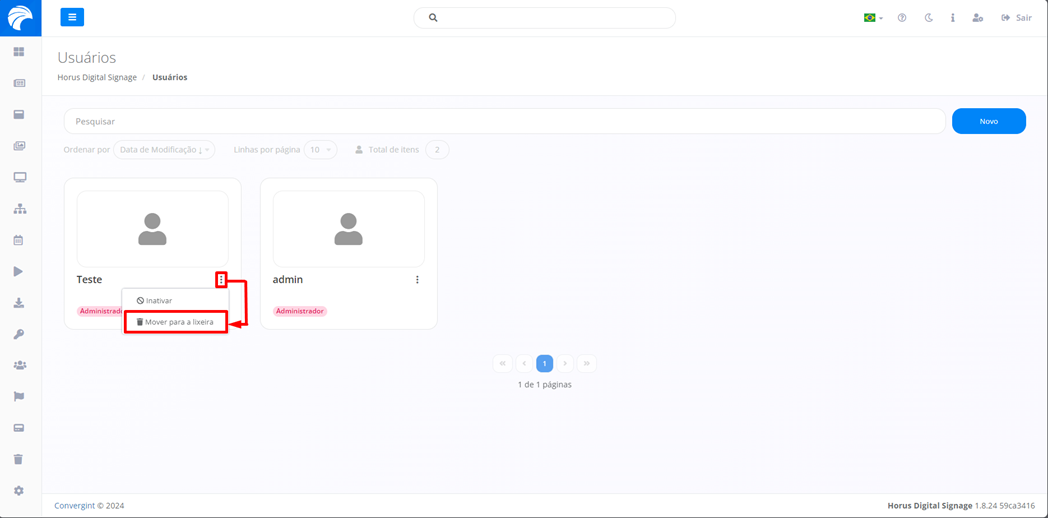
Task: Click the admin user avatar thumbnail
Action: (348, 229)
